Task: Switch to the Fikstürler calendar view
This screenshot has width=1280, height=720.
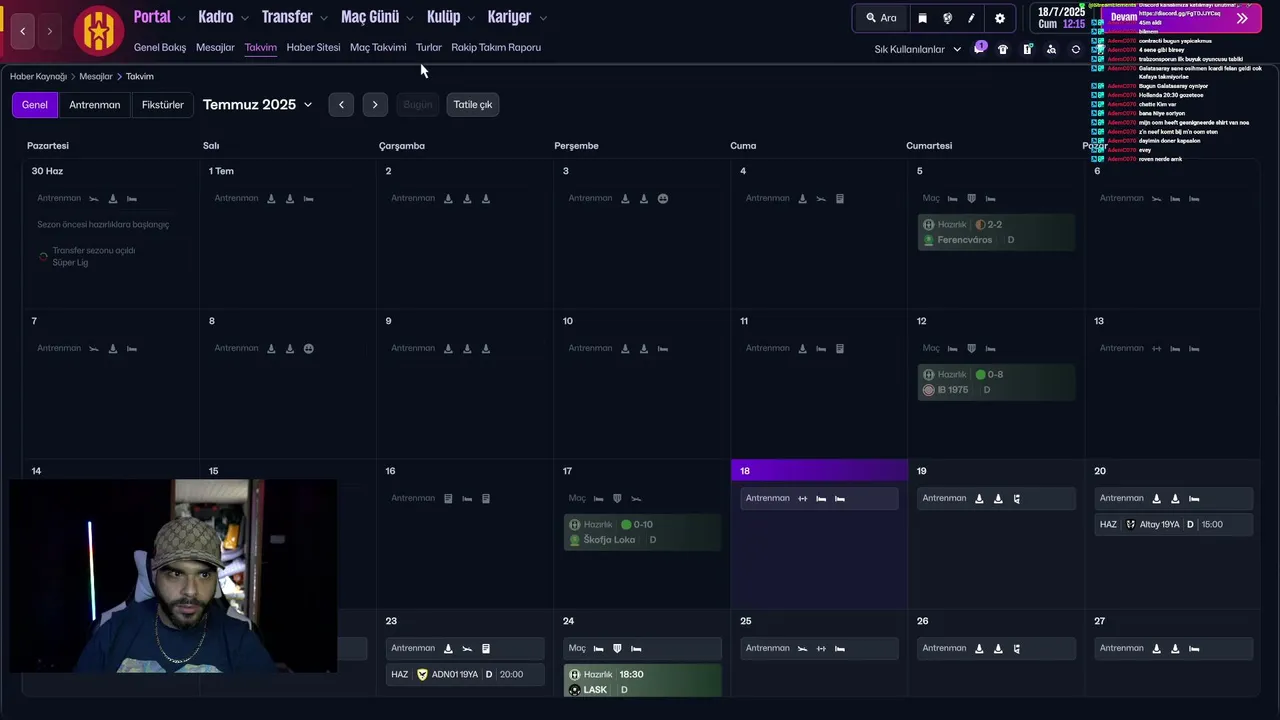Action: pyautogui.click(x=163, y=104)
